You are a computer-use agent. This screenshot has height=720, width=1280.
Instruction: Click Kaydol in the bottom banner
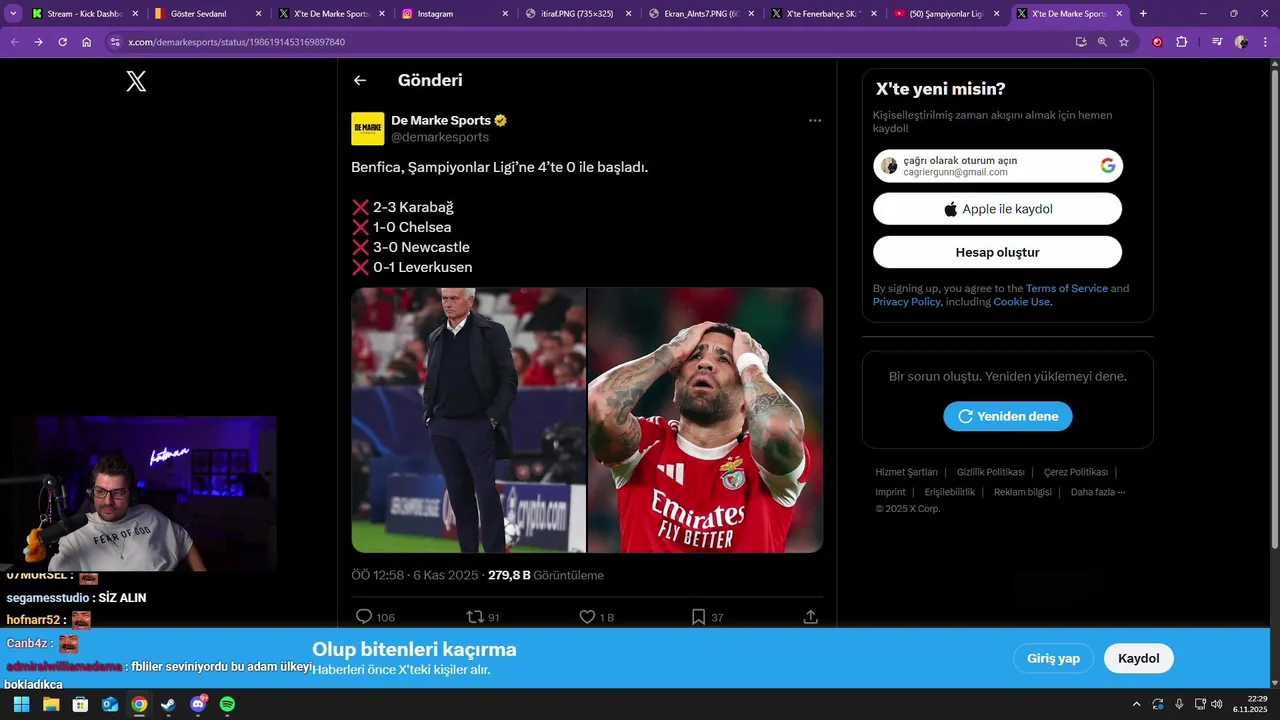coord(1139,658)
